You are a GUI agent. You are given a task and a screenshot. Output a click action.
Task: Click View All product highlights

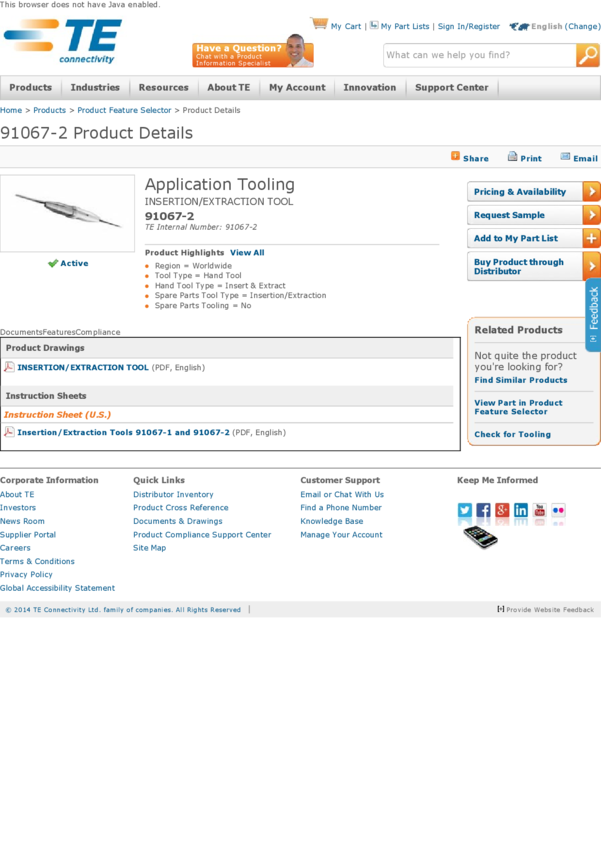[247, 253]
